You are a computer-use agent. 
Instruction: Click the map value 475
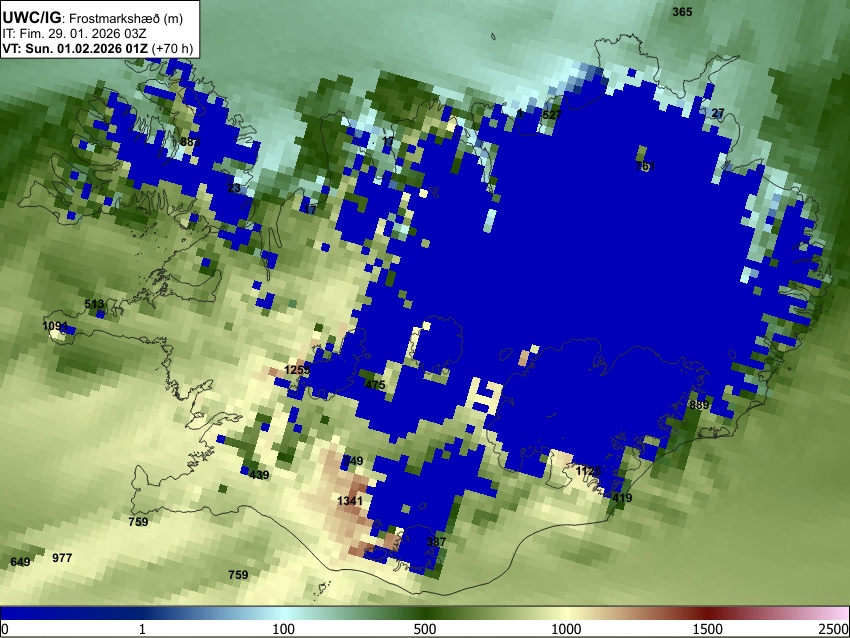pyautogui.click(x=375, y=385)
